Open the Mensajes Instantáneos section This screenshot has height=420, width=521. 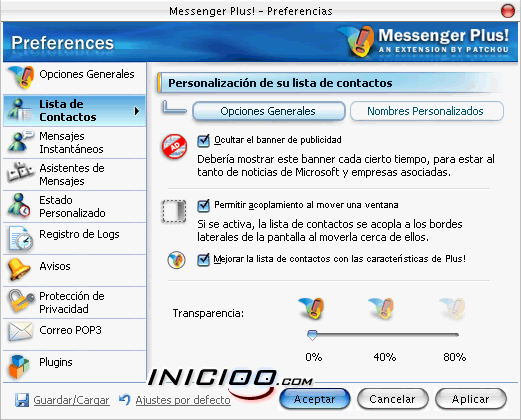[x=75, y=143]
